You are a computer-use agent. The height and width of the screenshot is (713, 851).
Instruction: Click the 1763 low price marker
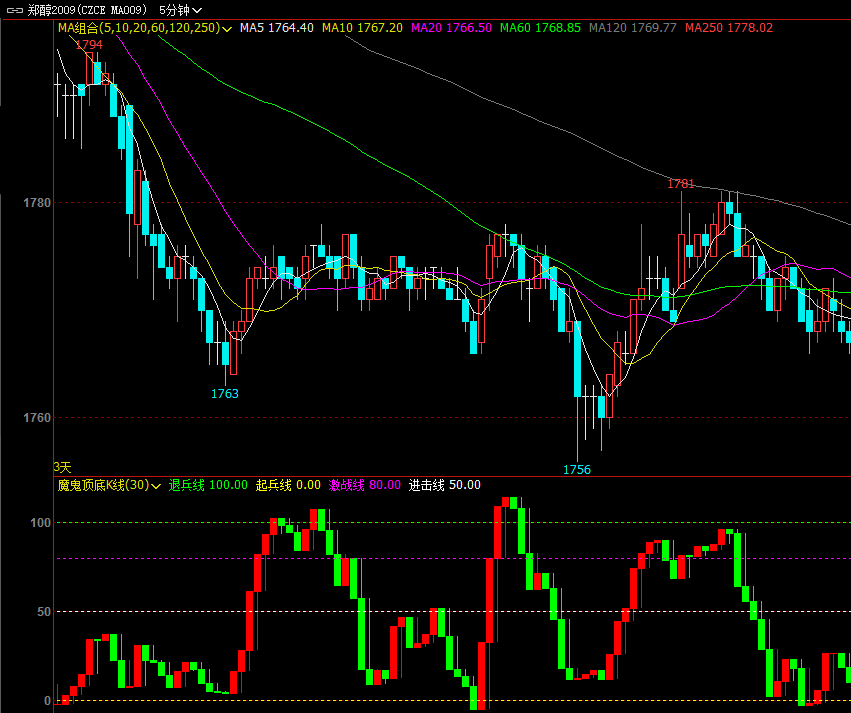tap(225, 393)
